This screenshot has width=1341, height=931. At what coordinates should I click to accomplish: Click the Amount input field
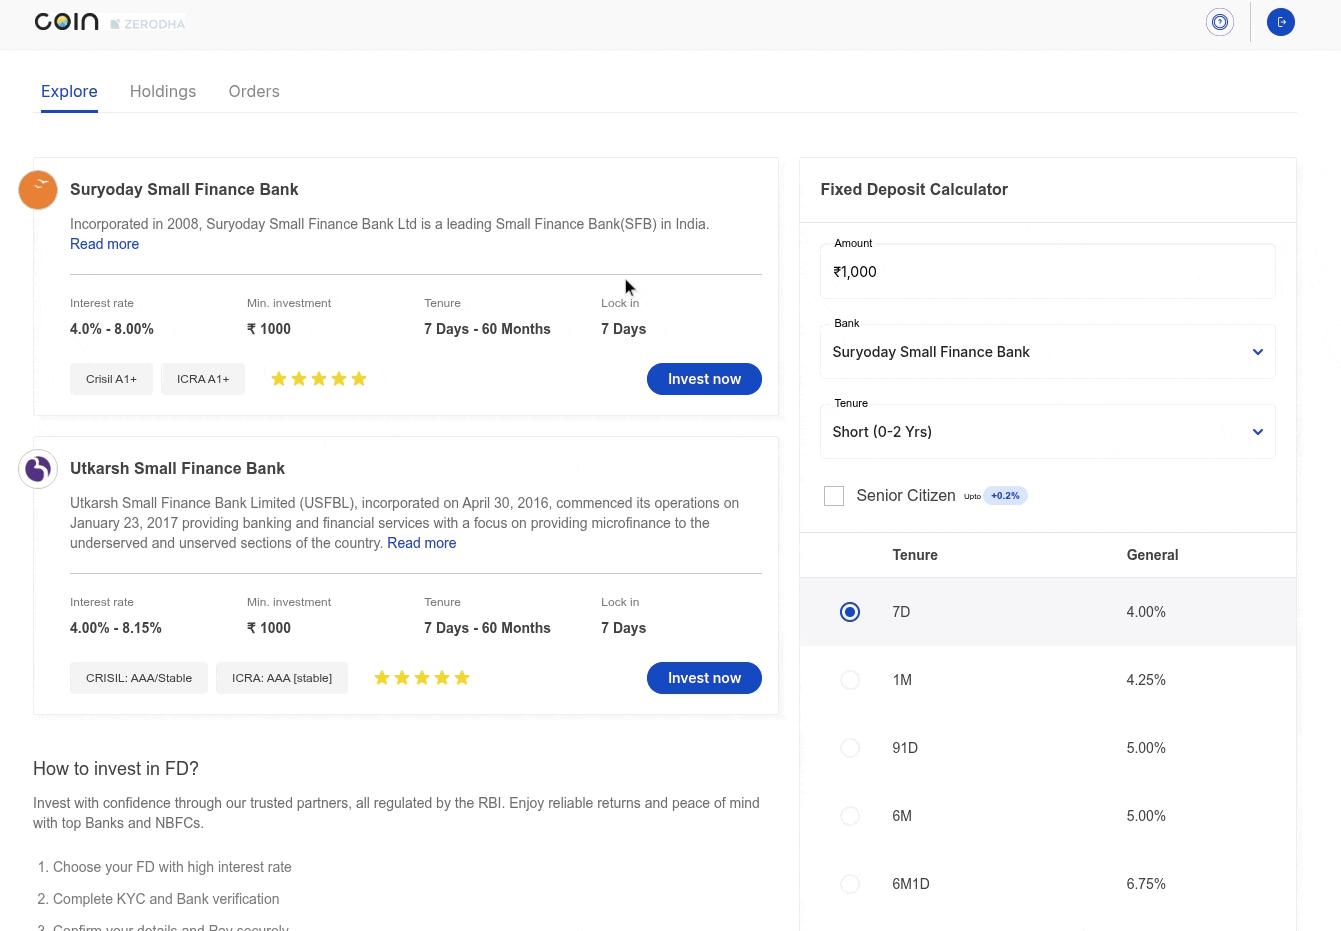pyautogui.click(x=1048, y=272)
